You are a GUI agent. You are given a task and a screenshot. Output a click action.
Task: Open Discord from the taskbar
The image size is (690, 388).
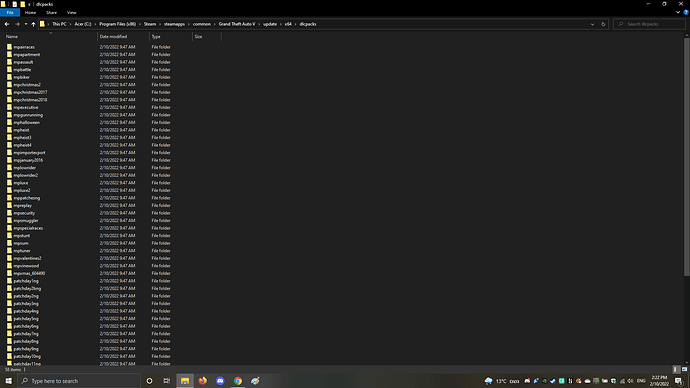[220, 381]
